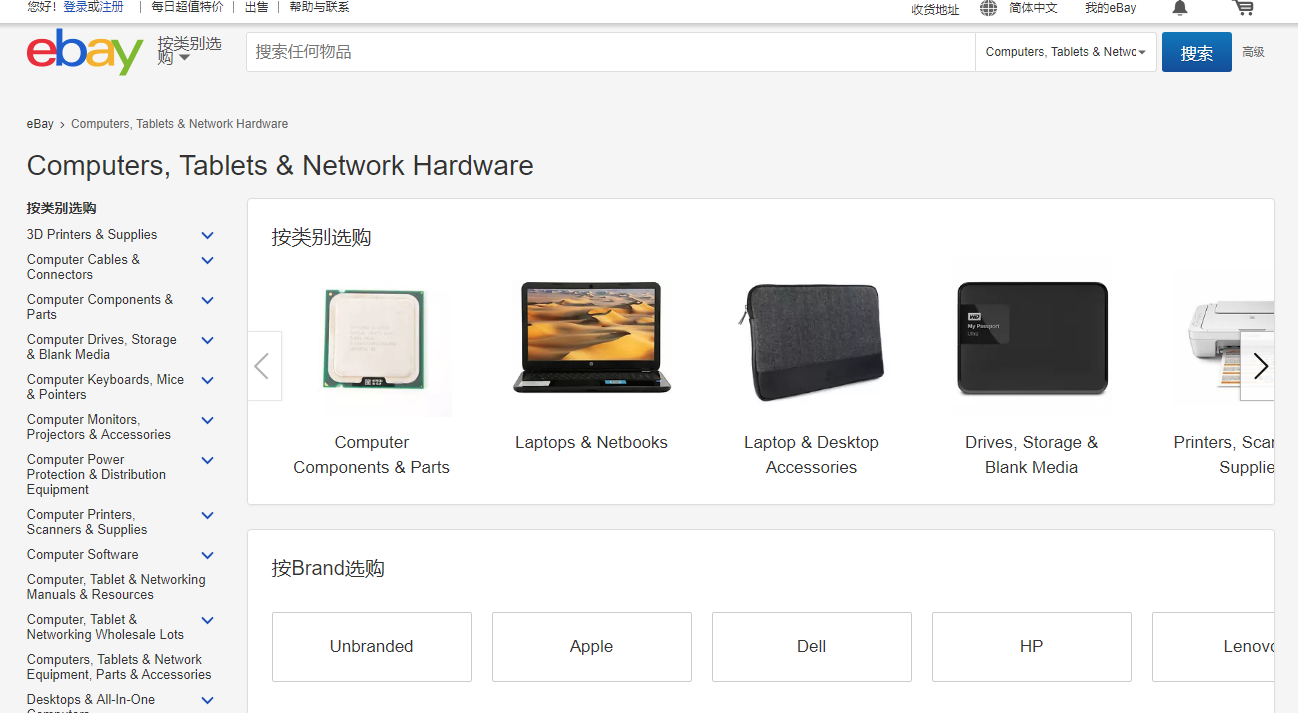Click 注册 register link

[112, 7]
